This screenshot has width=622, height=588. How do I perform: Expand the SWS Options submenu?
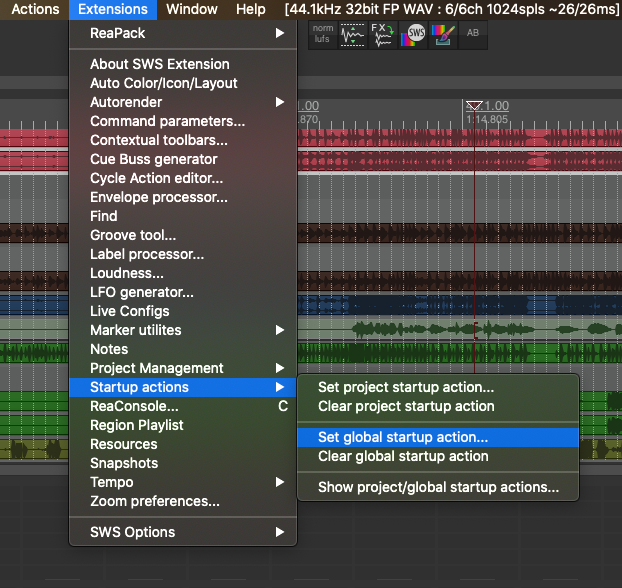pyautogui.click(x=183, y=532)
